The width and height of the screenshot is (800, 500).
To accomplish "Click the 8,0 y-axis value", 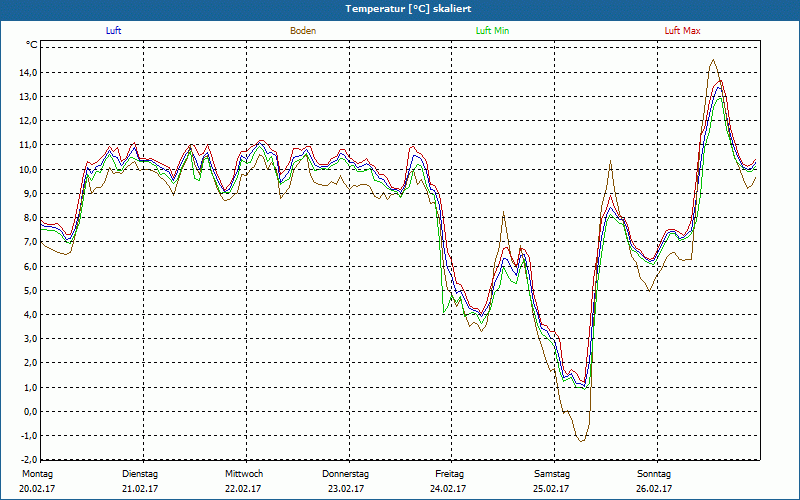I will point(31,218).
